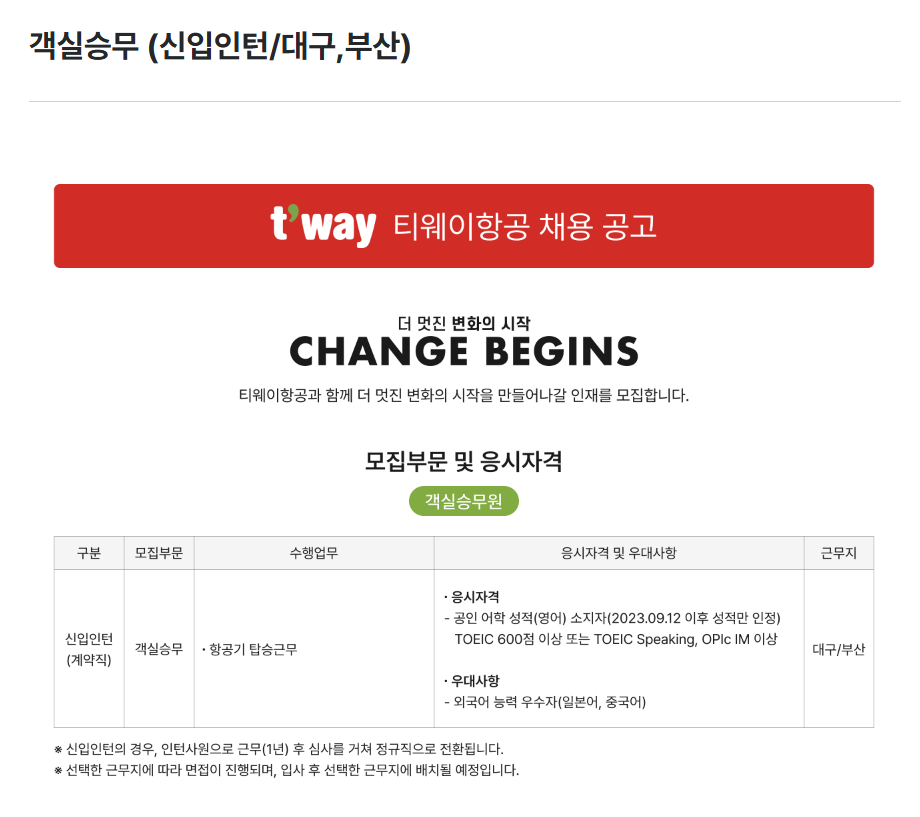Click the TOEIC 600점 이상 requirement line
Screen dimensions: 920x817
[x=615, y=639]
